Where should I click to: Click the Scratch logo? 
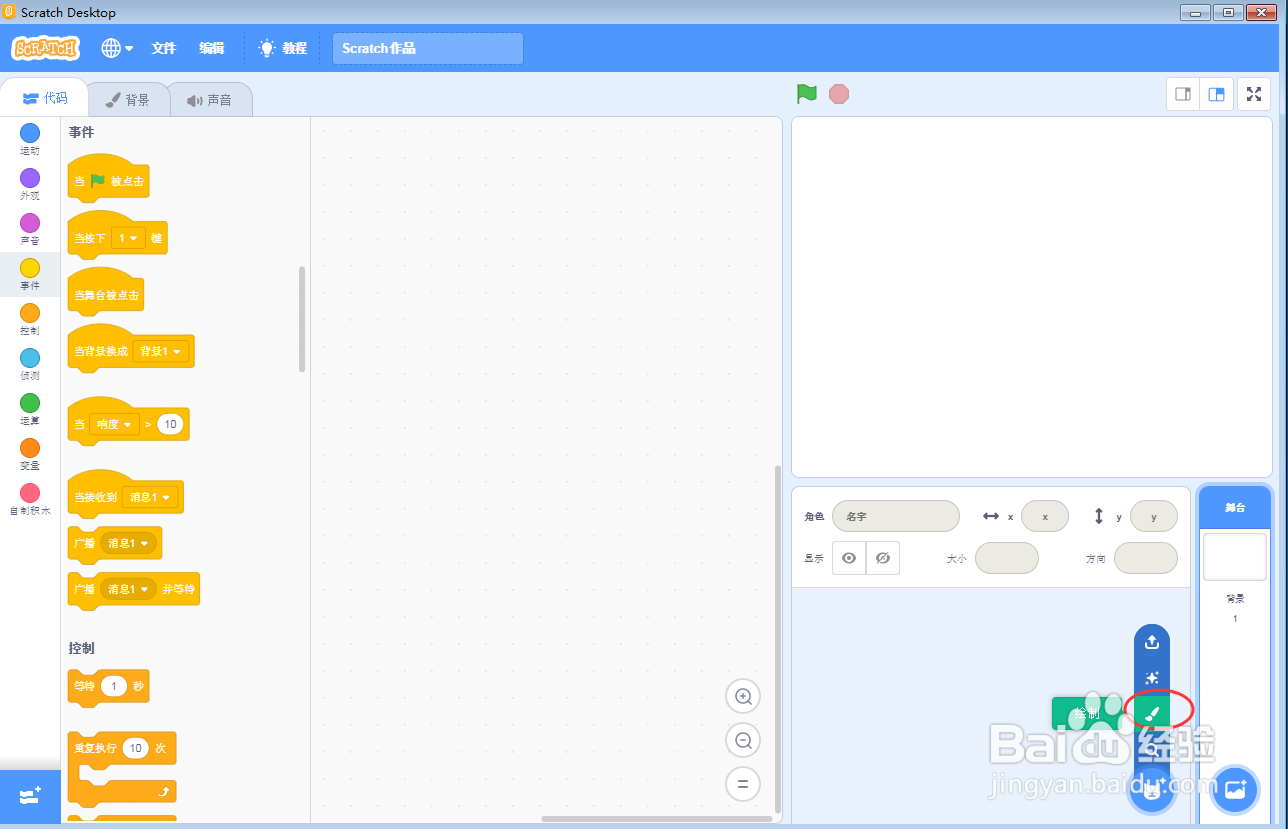click(46, 48)
